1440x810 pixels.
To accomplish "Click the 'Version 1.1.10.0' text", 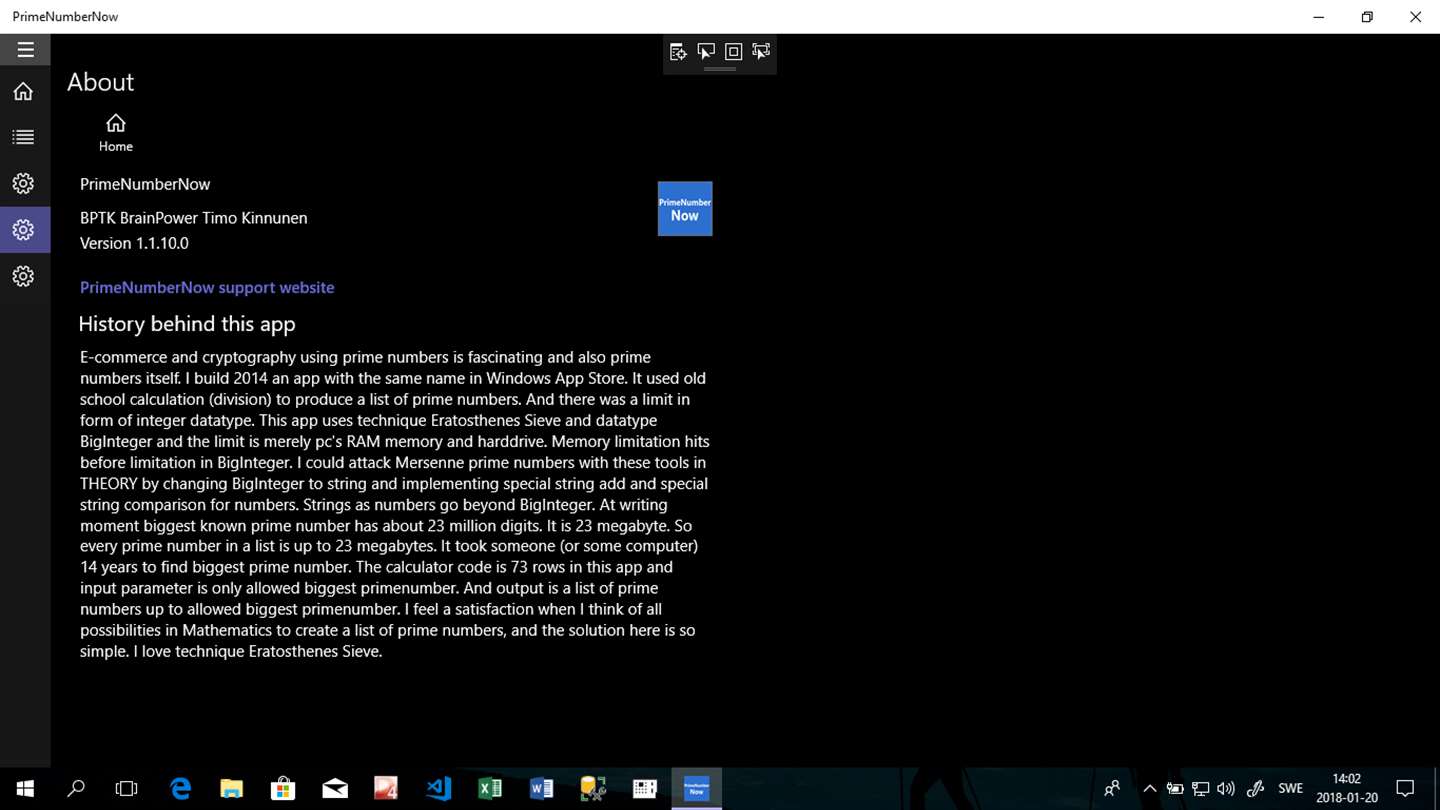I will pos(134,243).
